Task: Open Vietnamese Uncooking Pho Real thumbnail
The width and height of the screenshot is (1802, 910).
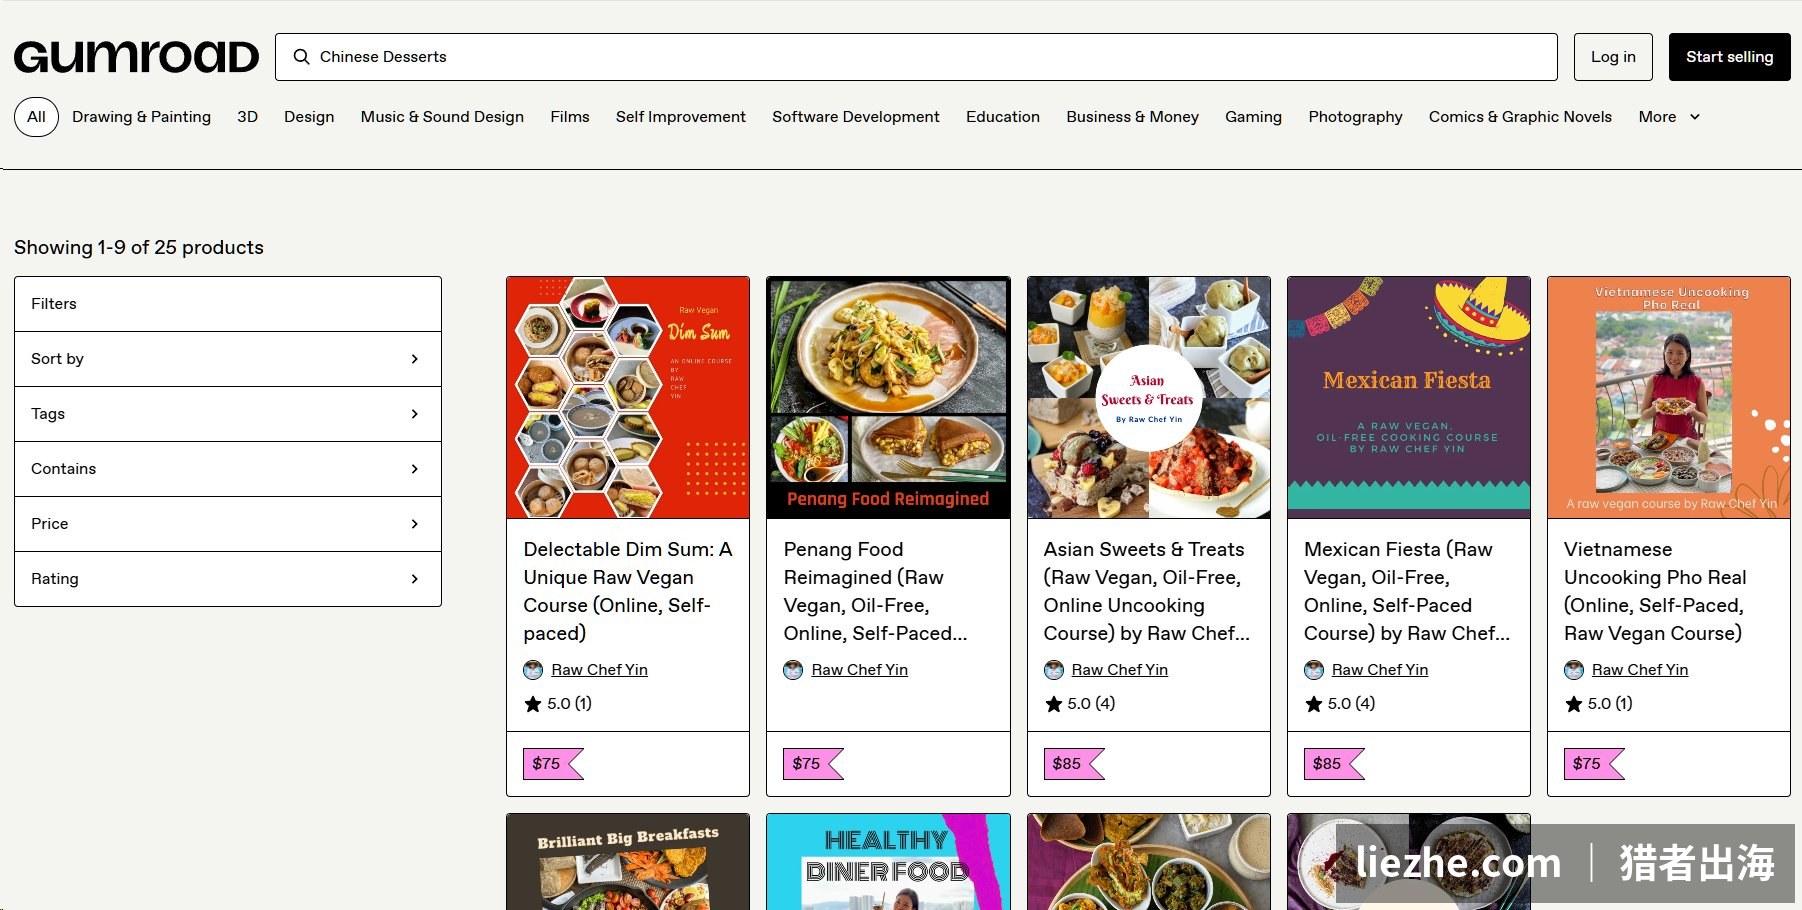Action: [x=1669, y=398]
